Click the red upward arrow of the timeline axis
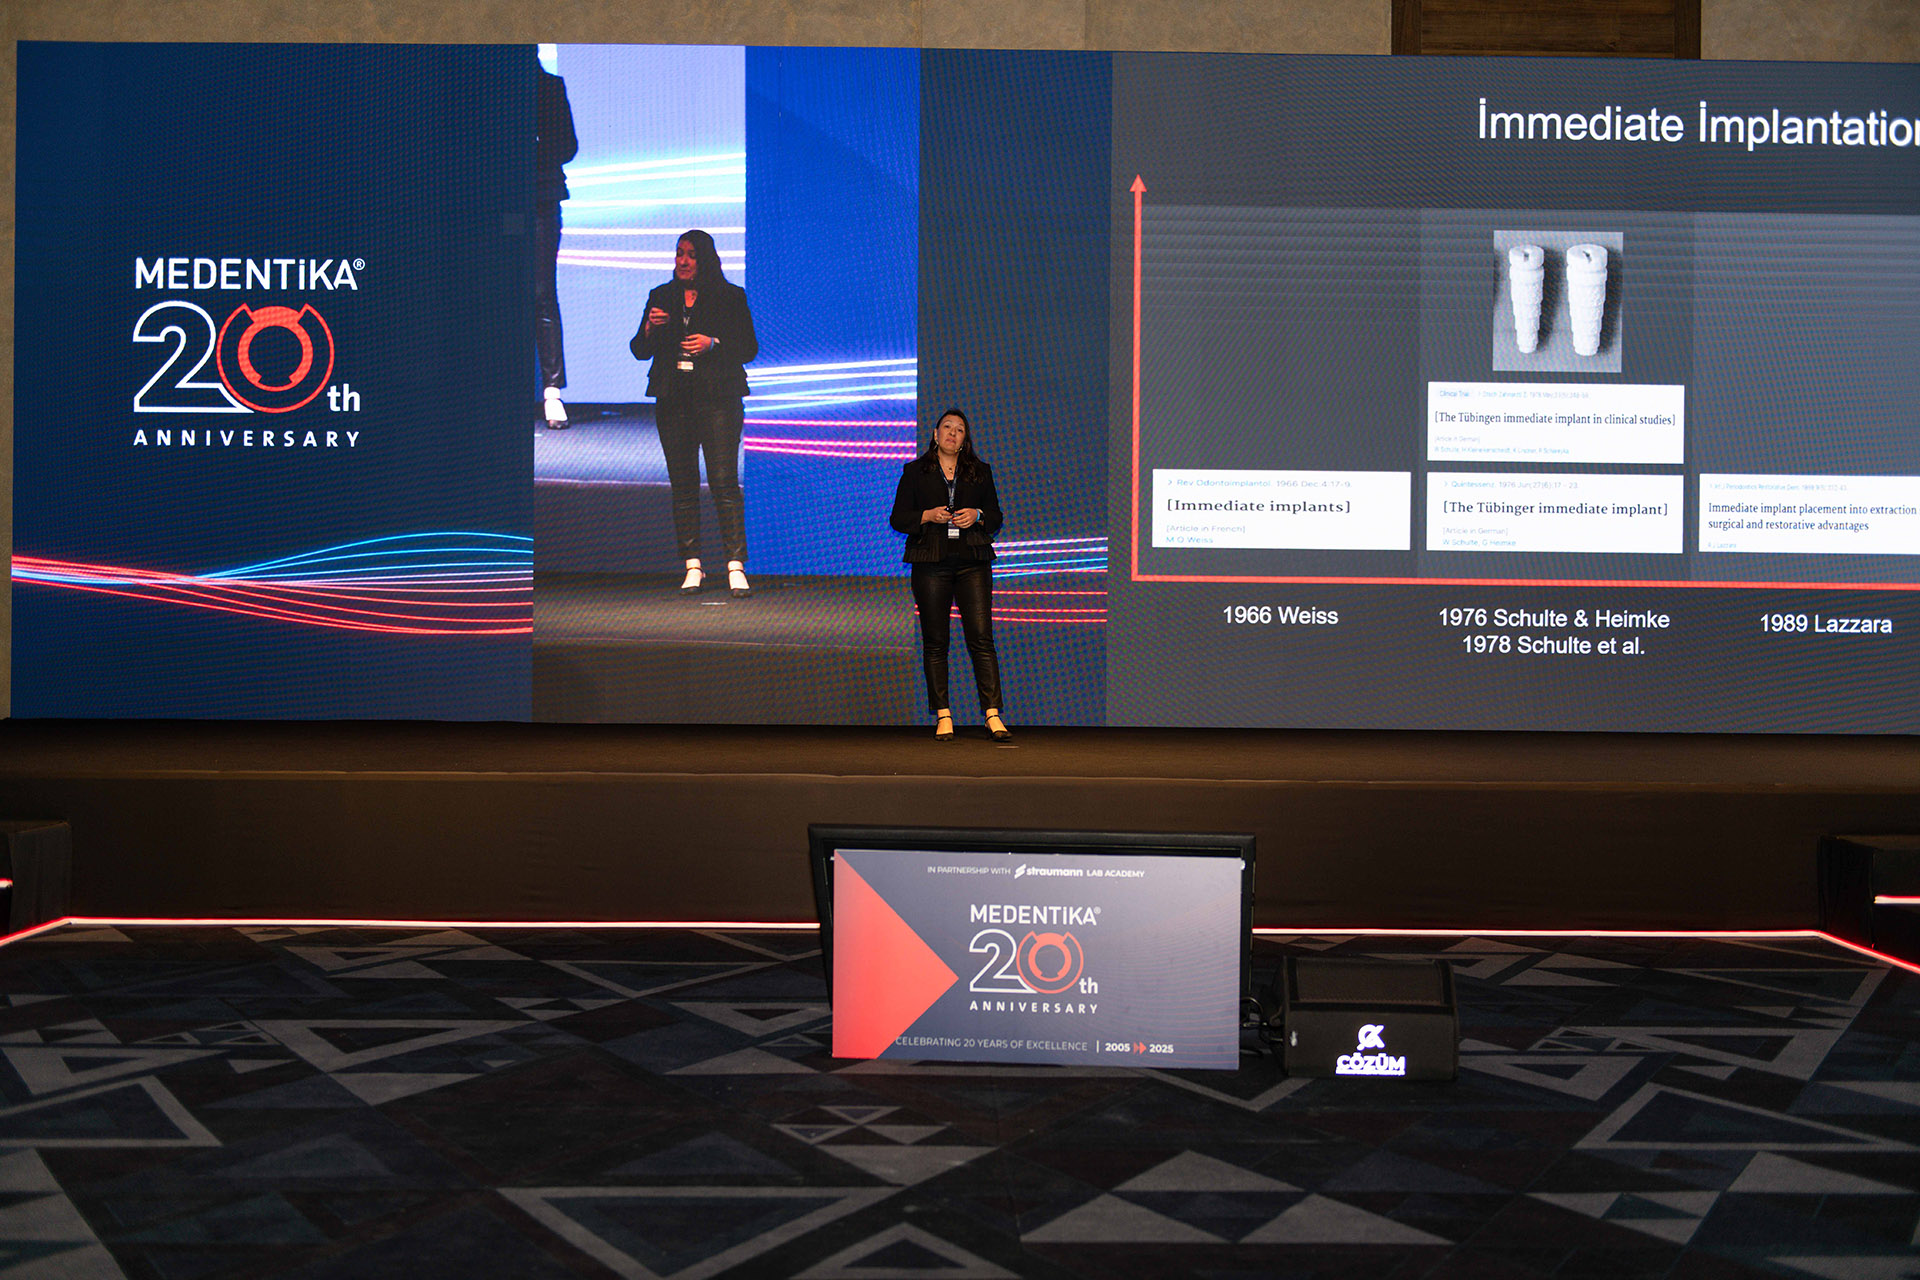Viewport: 1920px width, 1280px height. tap(1138, 187)
